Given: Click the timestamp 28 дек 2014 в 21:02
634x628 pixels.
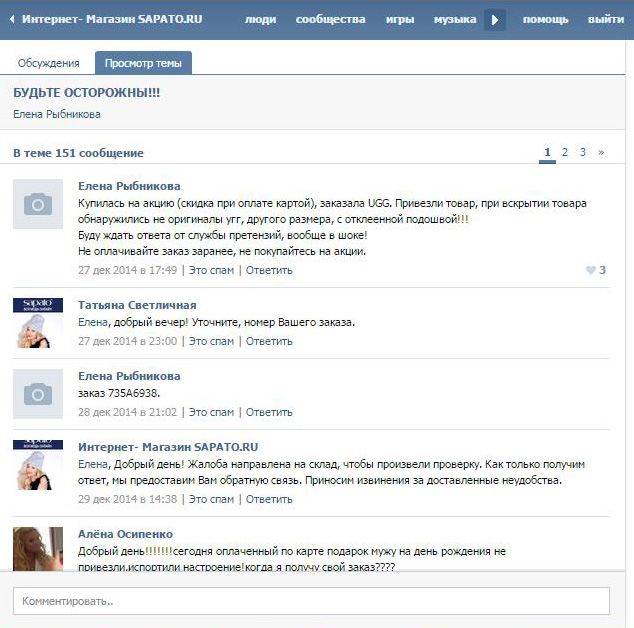Looking at the screenshot, I should pyautogui.click(x=127, y=412).
